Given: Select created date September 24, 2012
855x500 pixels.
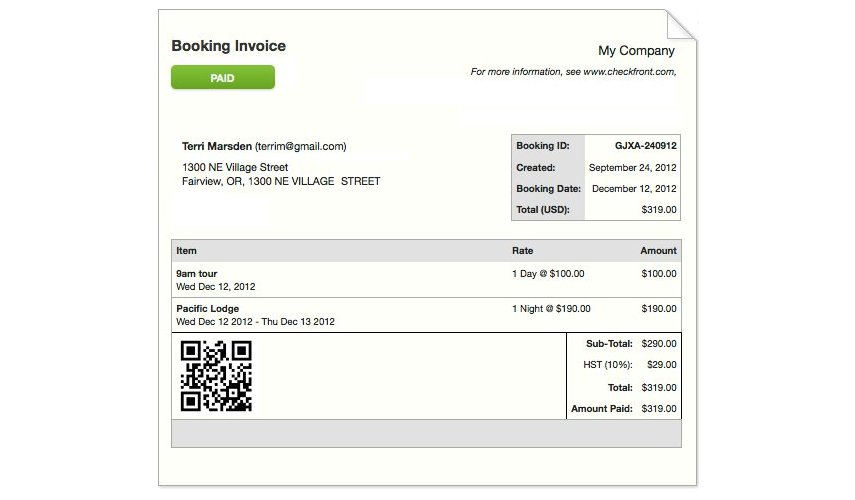Looking at the screenshot, I should (633, 167).
